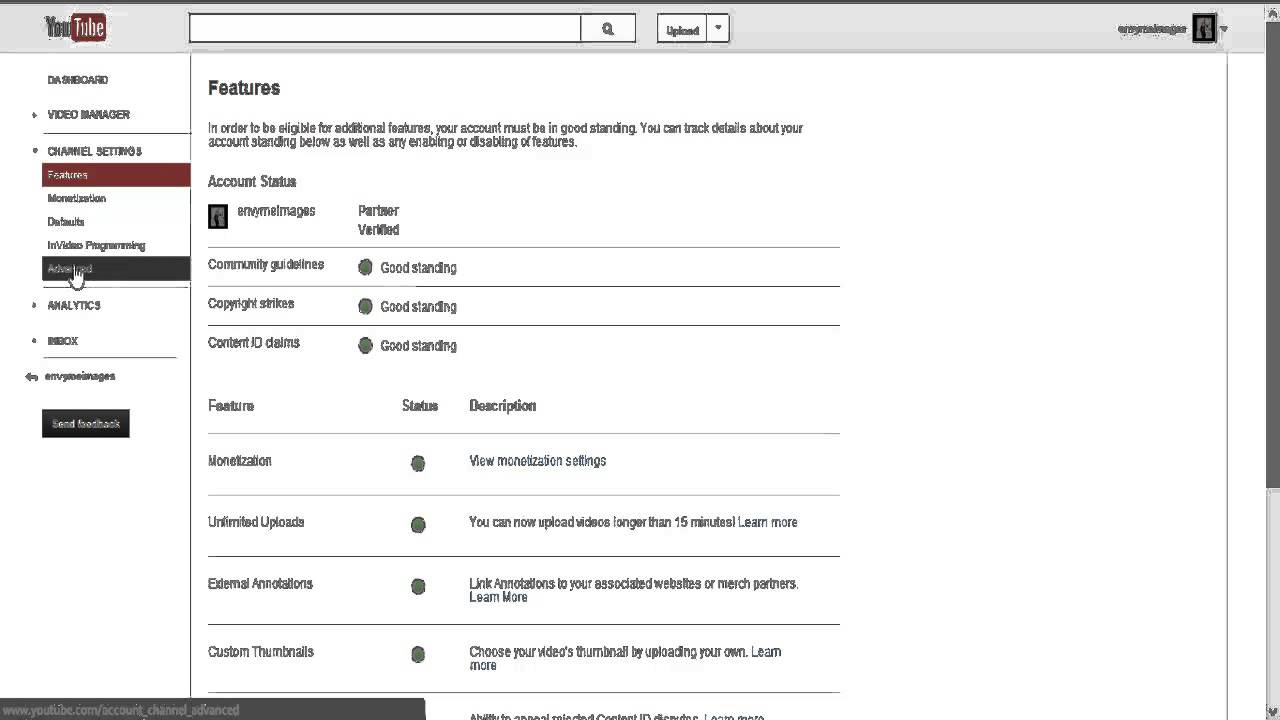The height and width of the screenshot is (720, 1280).
Task: Click the Copyright strikes row label
Action: 251,303
